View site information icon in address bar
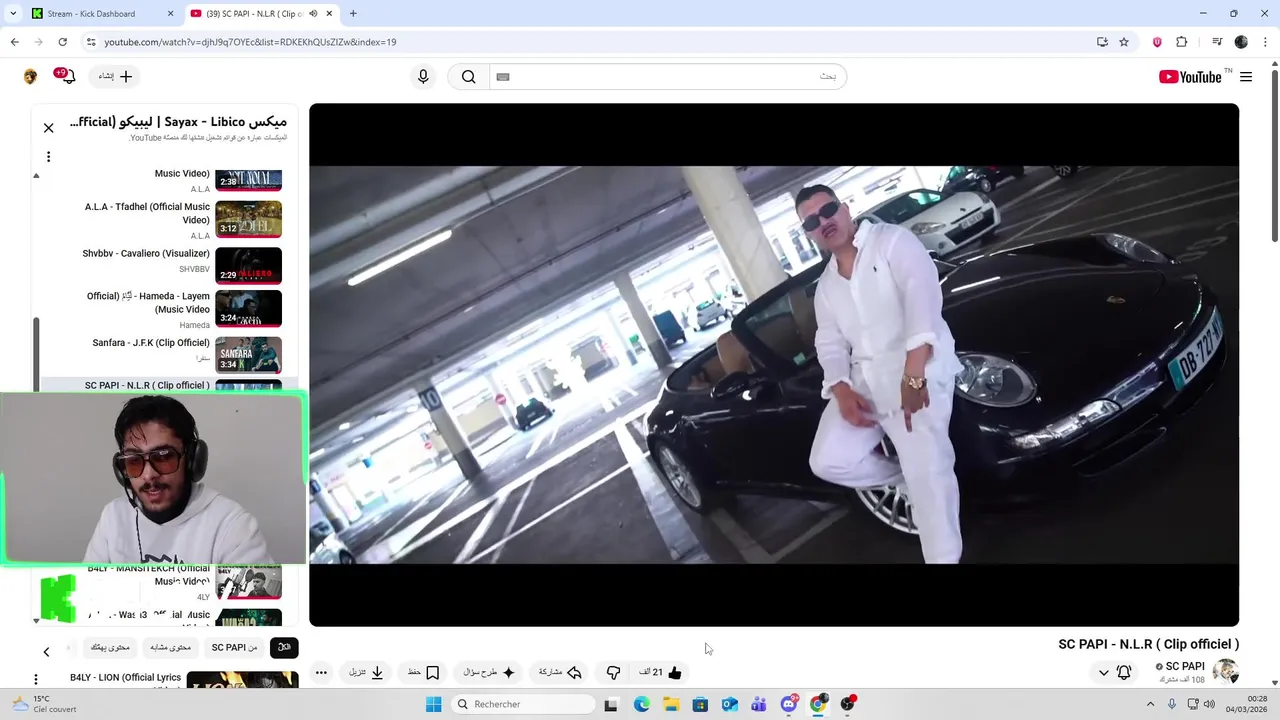This screenshot has width=1280, height=720. [91, 42]
